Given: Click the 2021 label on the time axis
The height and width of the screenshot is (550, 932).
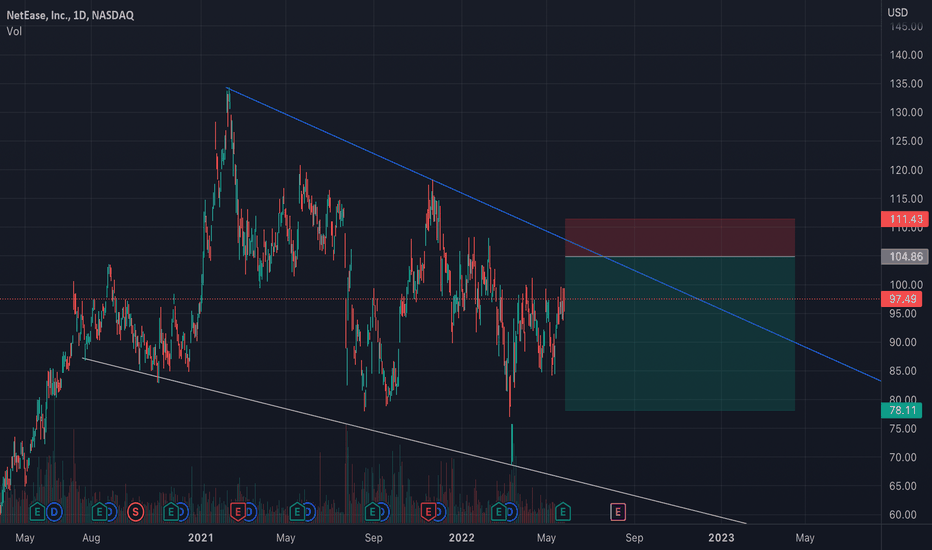Looking at the screenshot, I should (x=200, y=538).
